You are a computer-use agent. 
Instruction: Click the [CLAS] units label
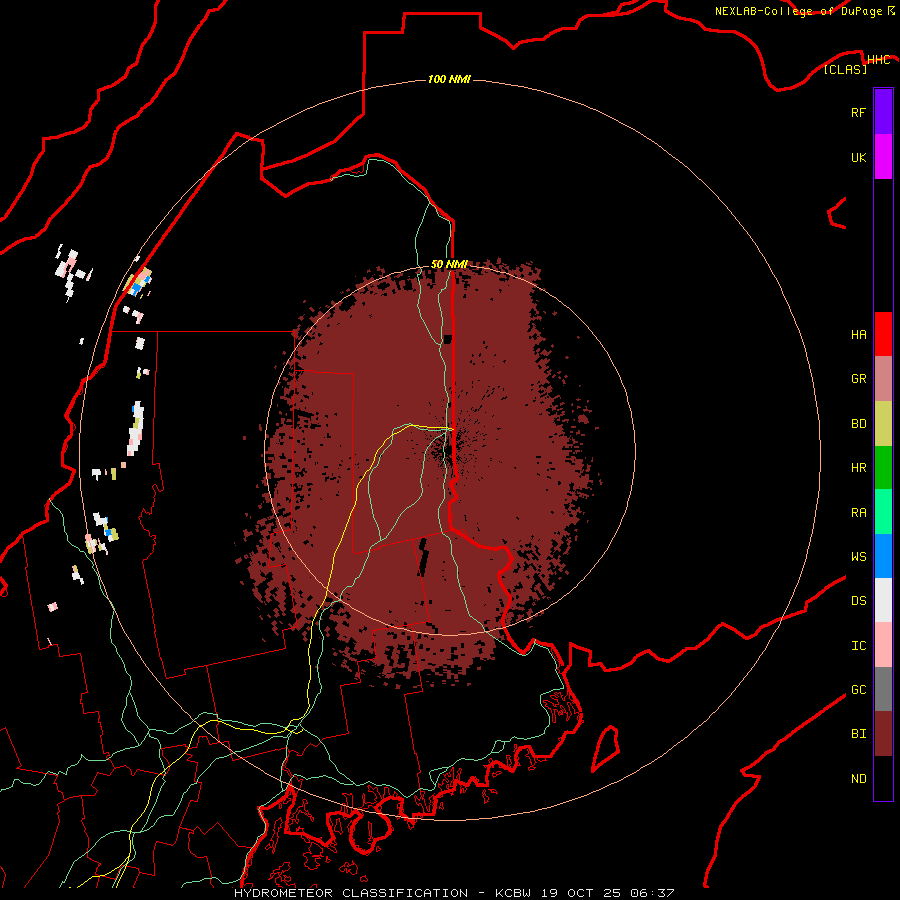pyautogui.click(x=845, y=69)
